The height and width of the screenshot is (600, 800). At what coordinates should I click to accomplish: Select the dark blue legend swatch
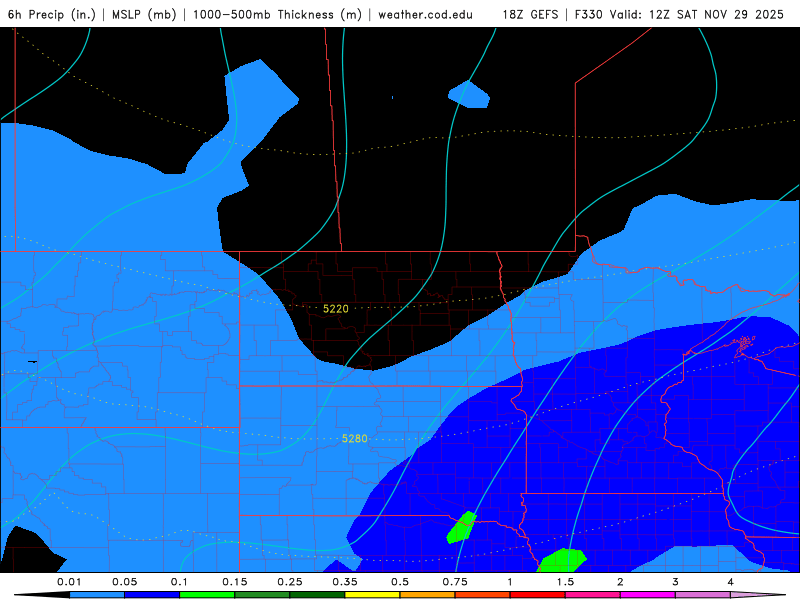pos(152,595)
